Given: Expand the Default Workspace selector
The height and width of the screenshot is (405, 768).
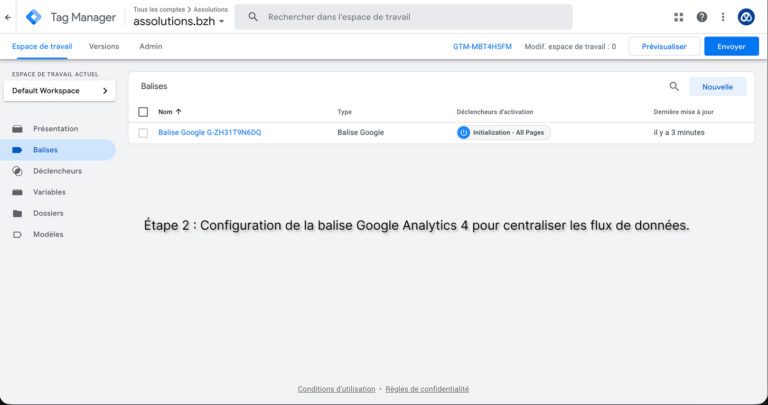Looking at the screenshot, I should (x=60, y=91).
